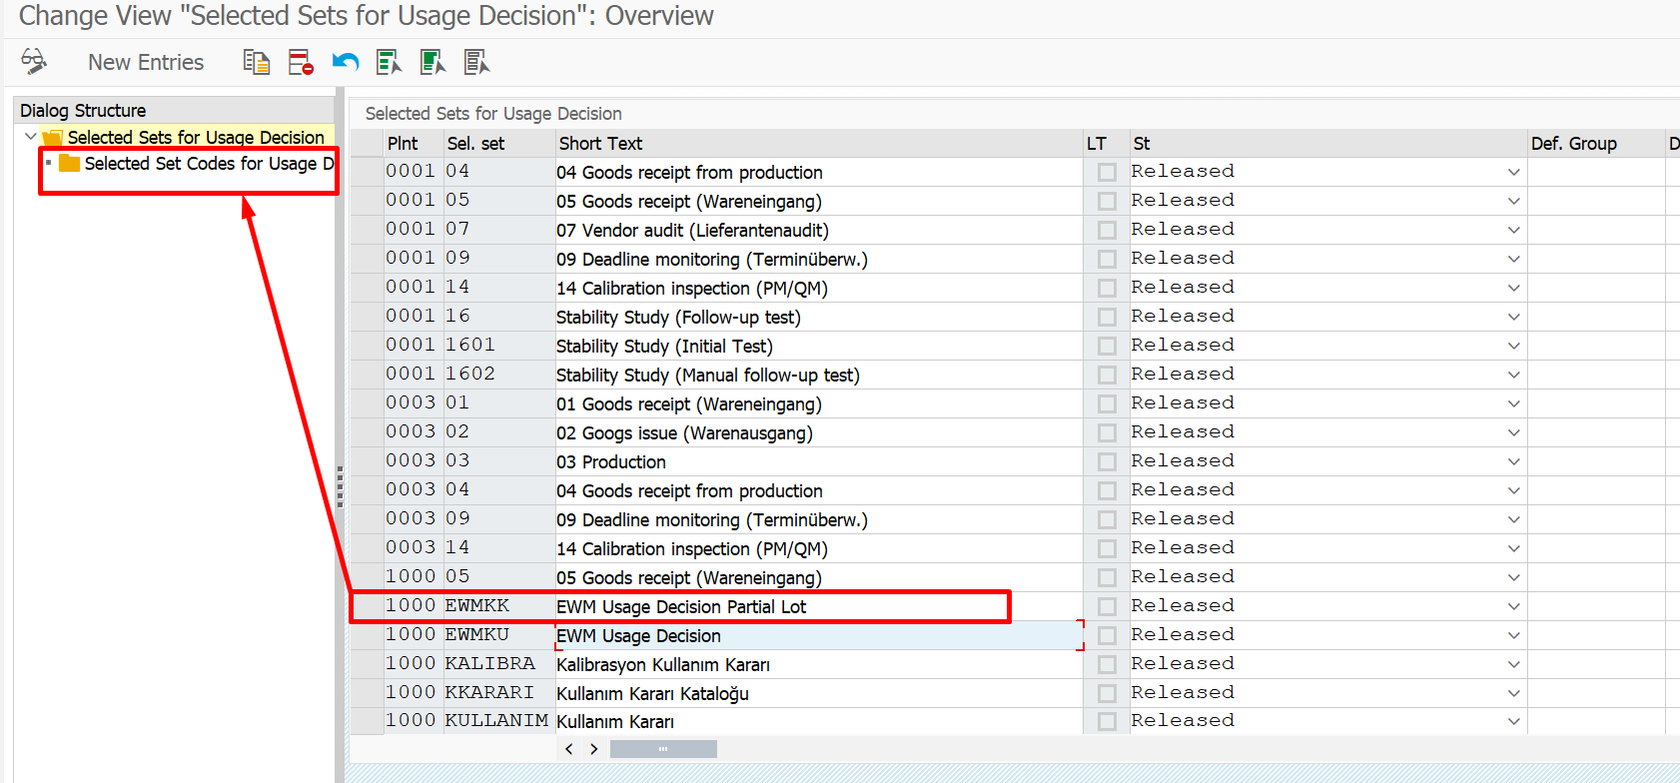Click the Copy As icon
1680x783 pixels.
pos(256,62)
